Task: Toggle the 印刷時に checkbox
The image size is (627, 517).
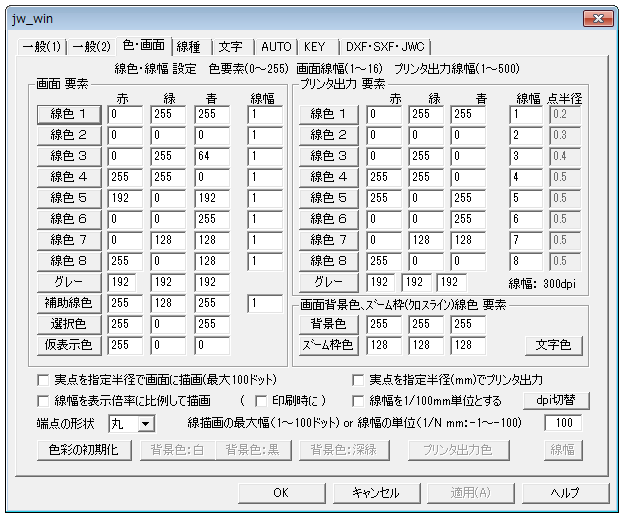Action: click(x=261, y=401)
